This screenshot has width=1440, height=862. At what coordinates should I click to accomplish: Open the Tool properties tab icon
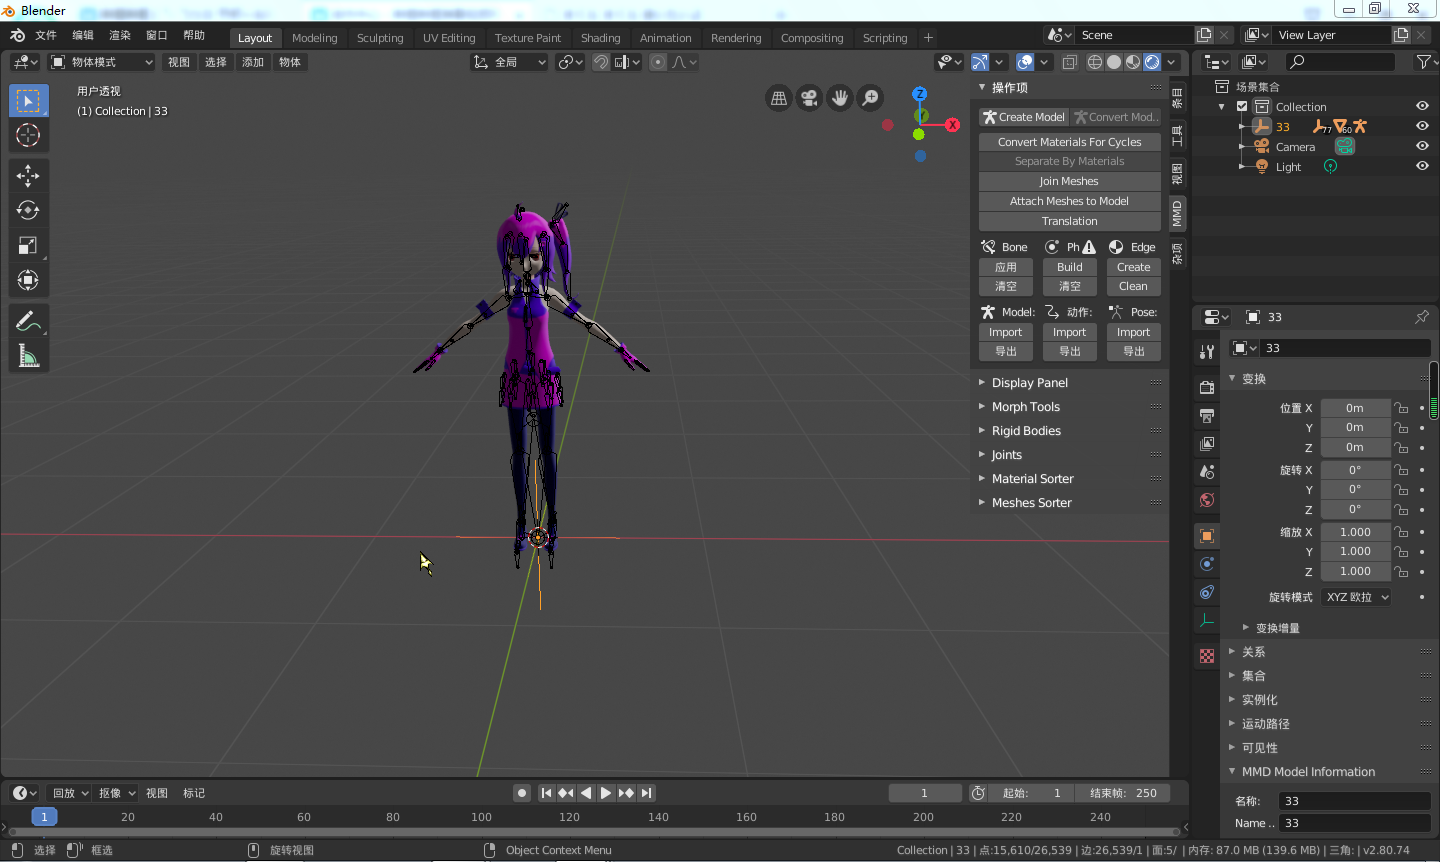click(x=1207, y=351)
